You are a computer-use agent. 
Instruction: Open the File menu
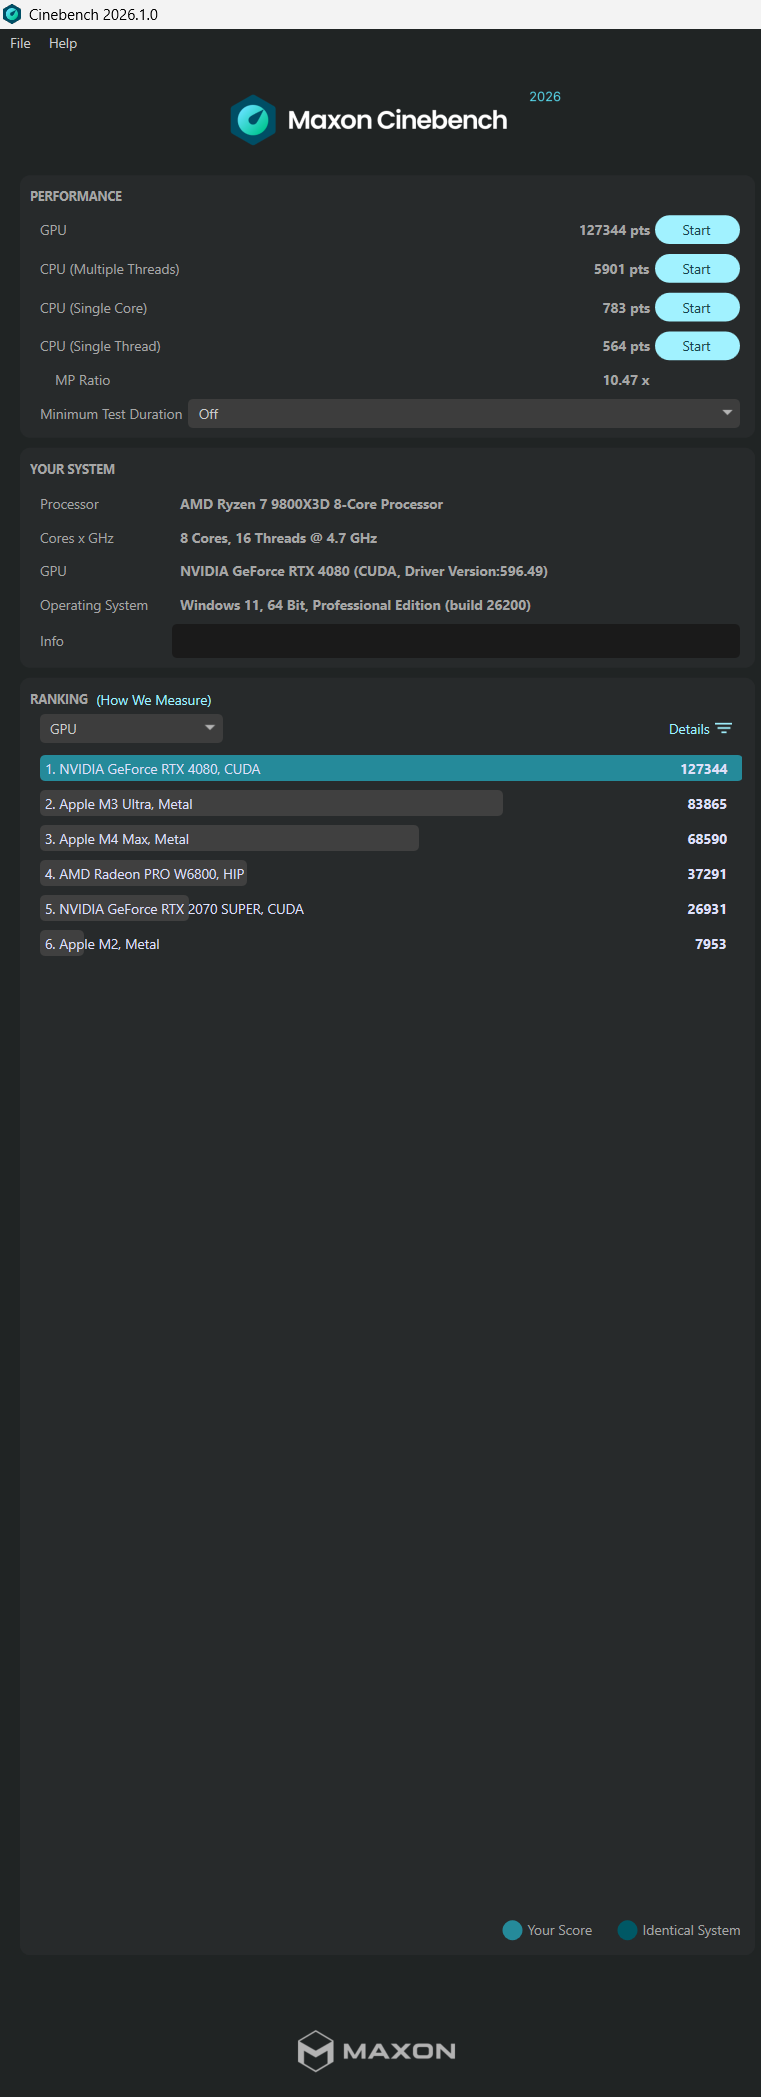coord(20,43)
